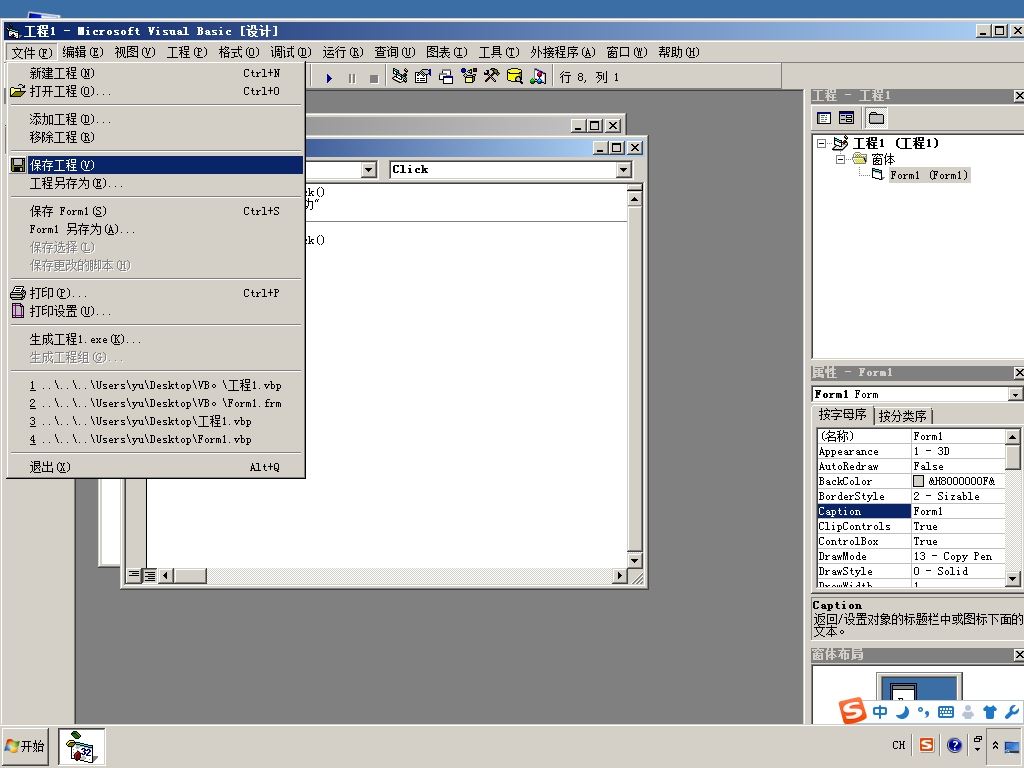Select the Caption property row
Viewport: 1024px width, 768px height.
coord(911,511)
